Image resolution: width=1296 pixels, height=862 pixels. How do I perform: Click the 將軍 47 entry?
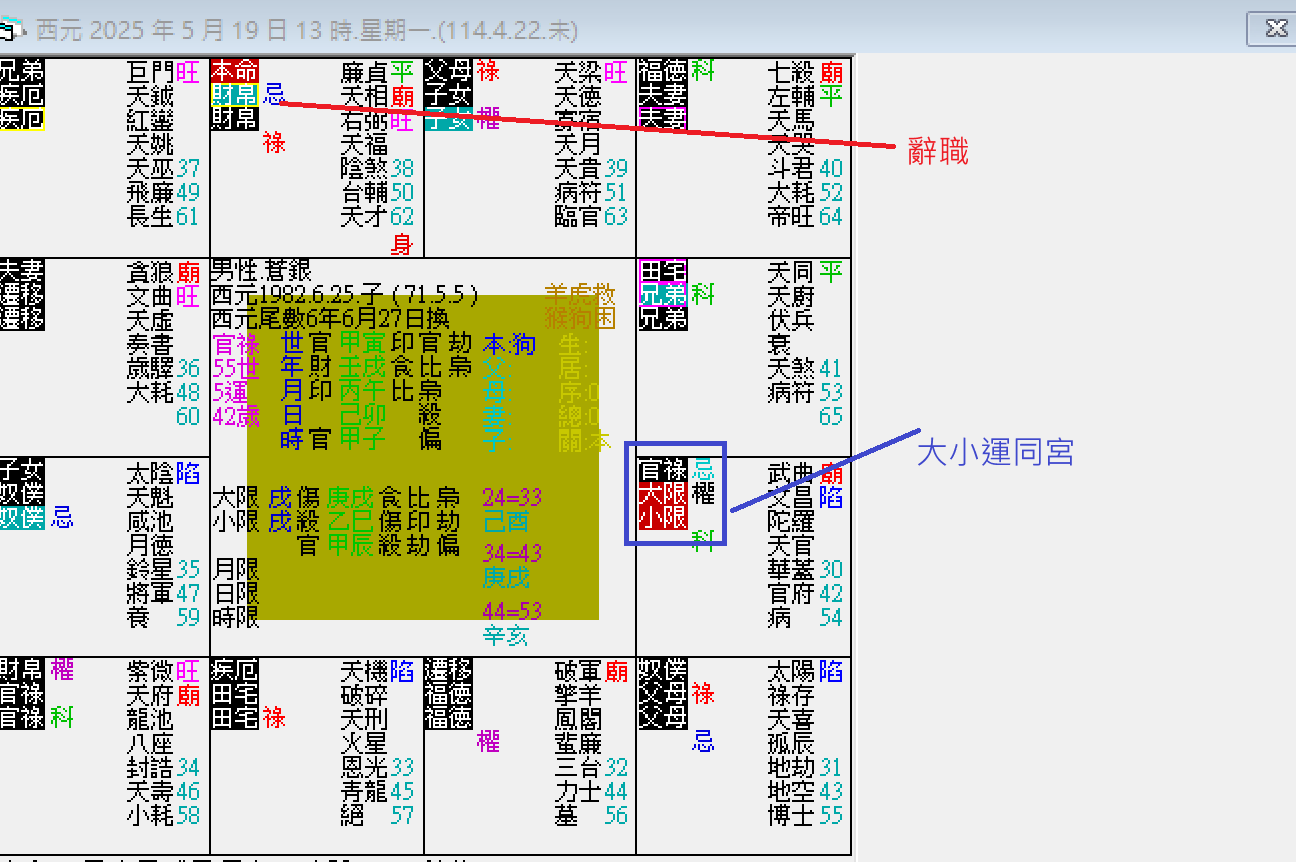click(x=163, y=594)
